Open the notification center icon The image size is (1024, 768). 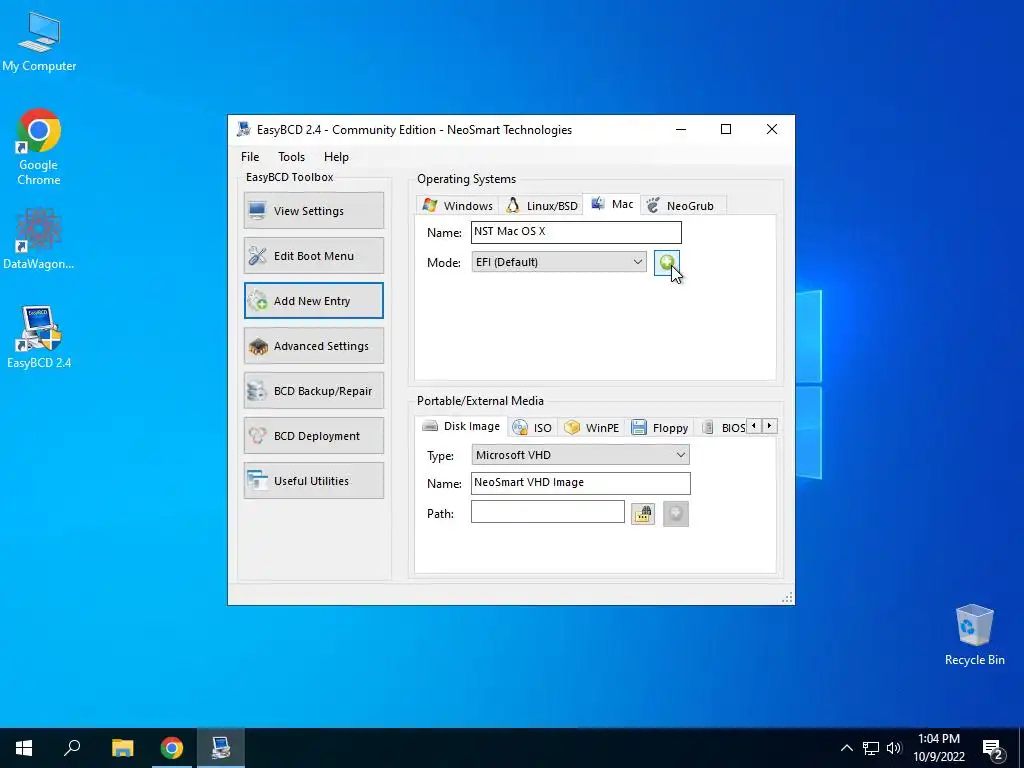coord(993,748)
